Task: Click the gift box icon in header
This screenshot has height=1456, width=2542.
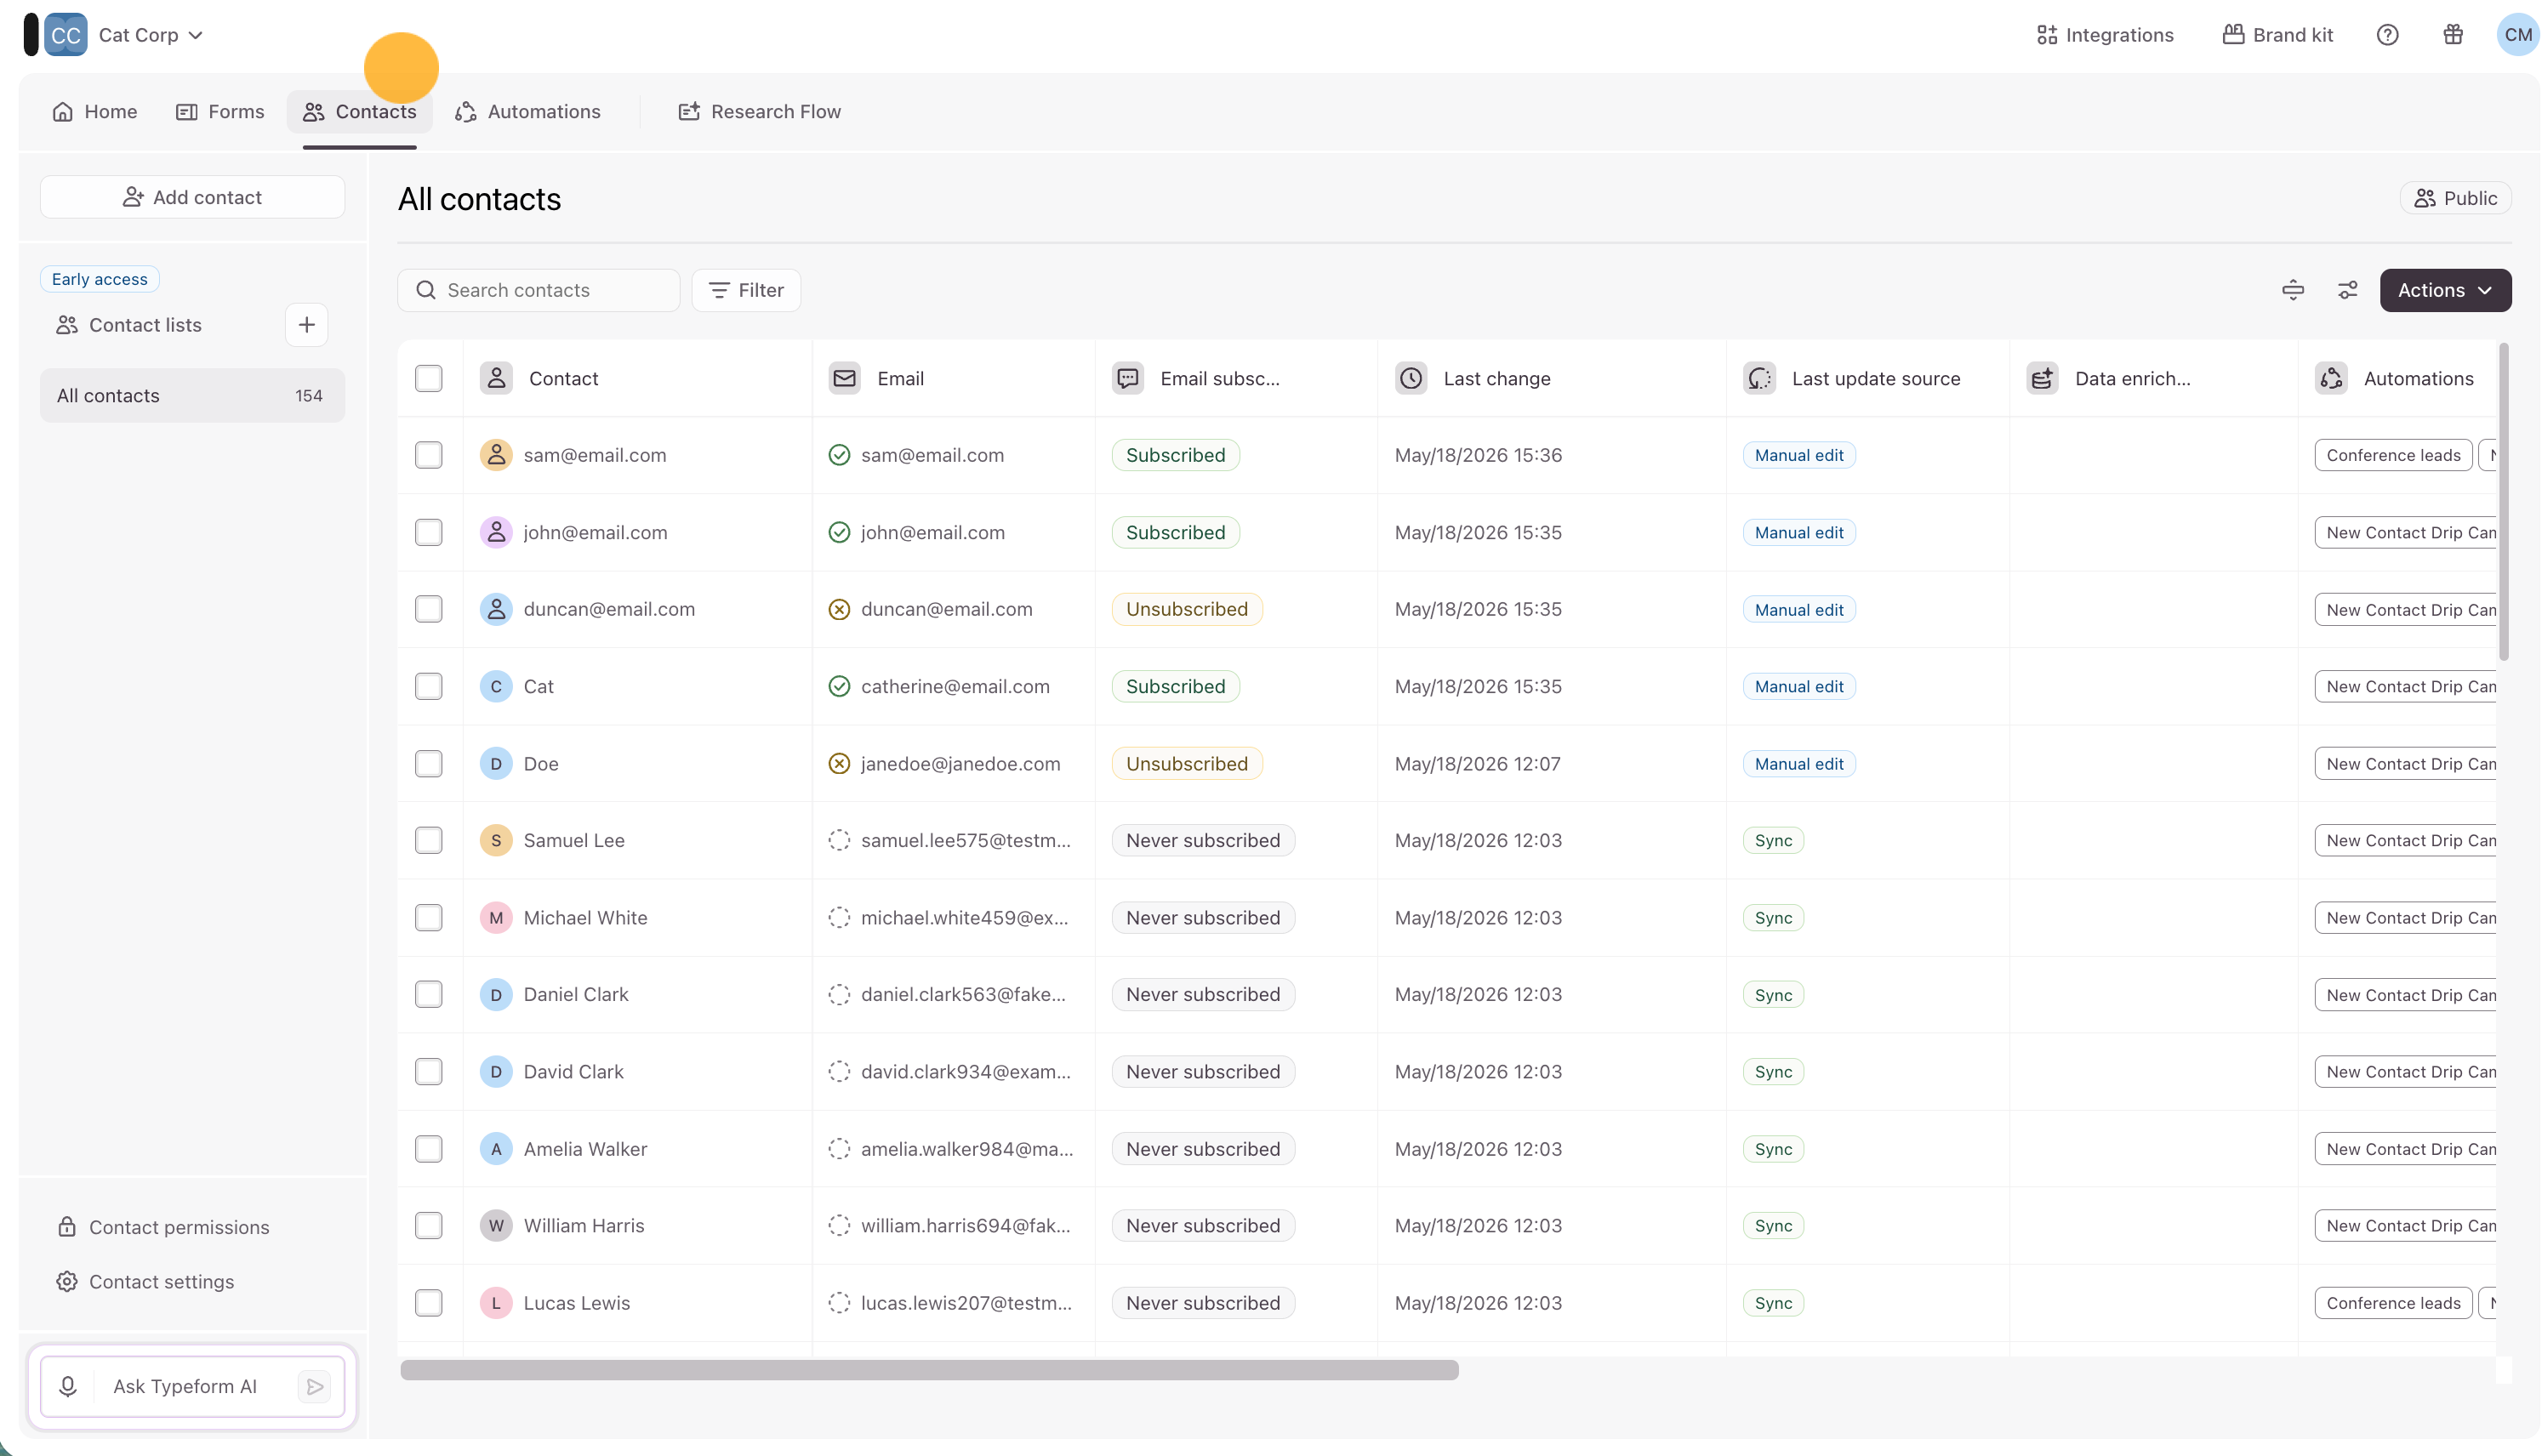Action: click(2452, 35)
